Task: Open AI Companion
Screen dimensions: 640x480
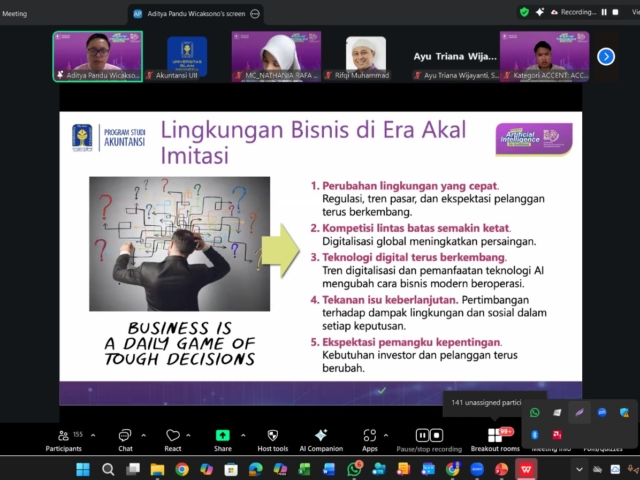Action: pos(321,440)
